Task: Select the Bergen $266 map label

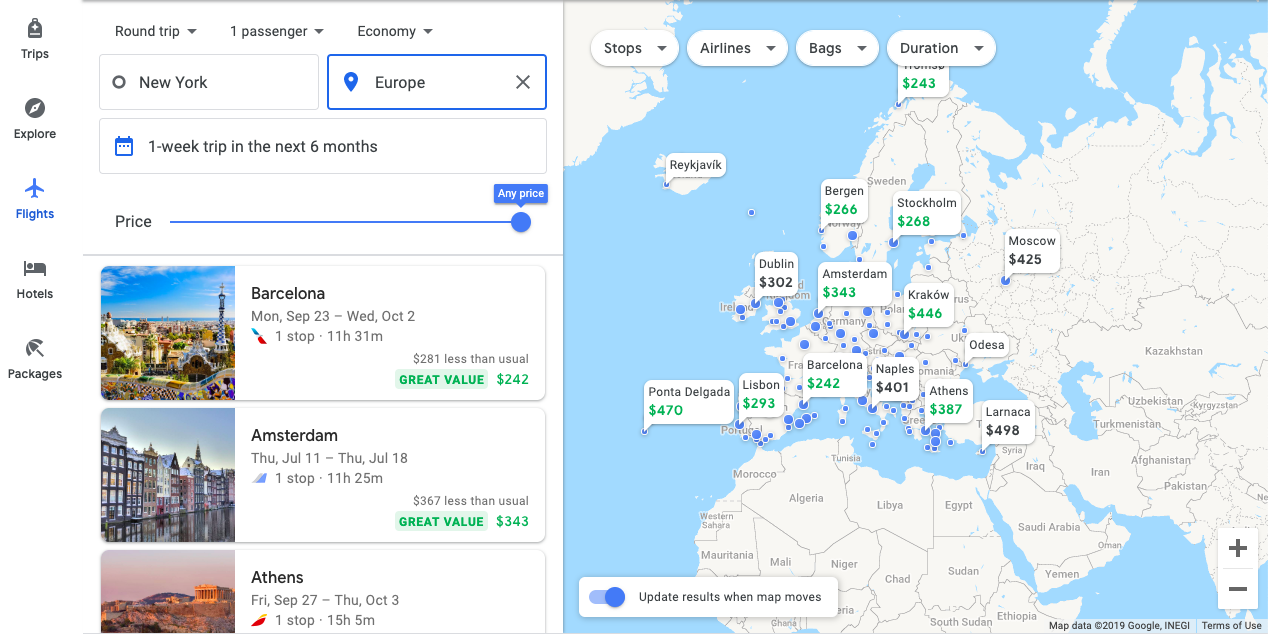Action: coord(843,200)
